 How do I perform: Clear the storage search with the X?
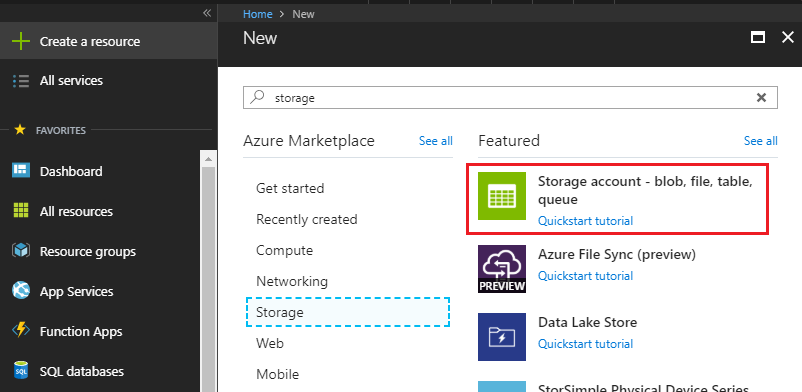pyautogui.click(x=761, y=97)
